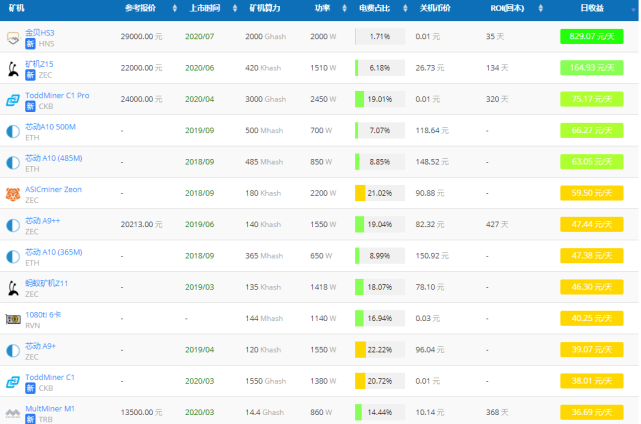641x424 pixels.
Task: Click the 1080ti 6卡 GPU card icon
Action: [x=13, y=319]
